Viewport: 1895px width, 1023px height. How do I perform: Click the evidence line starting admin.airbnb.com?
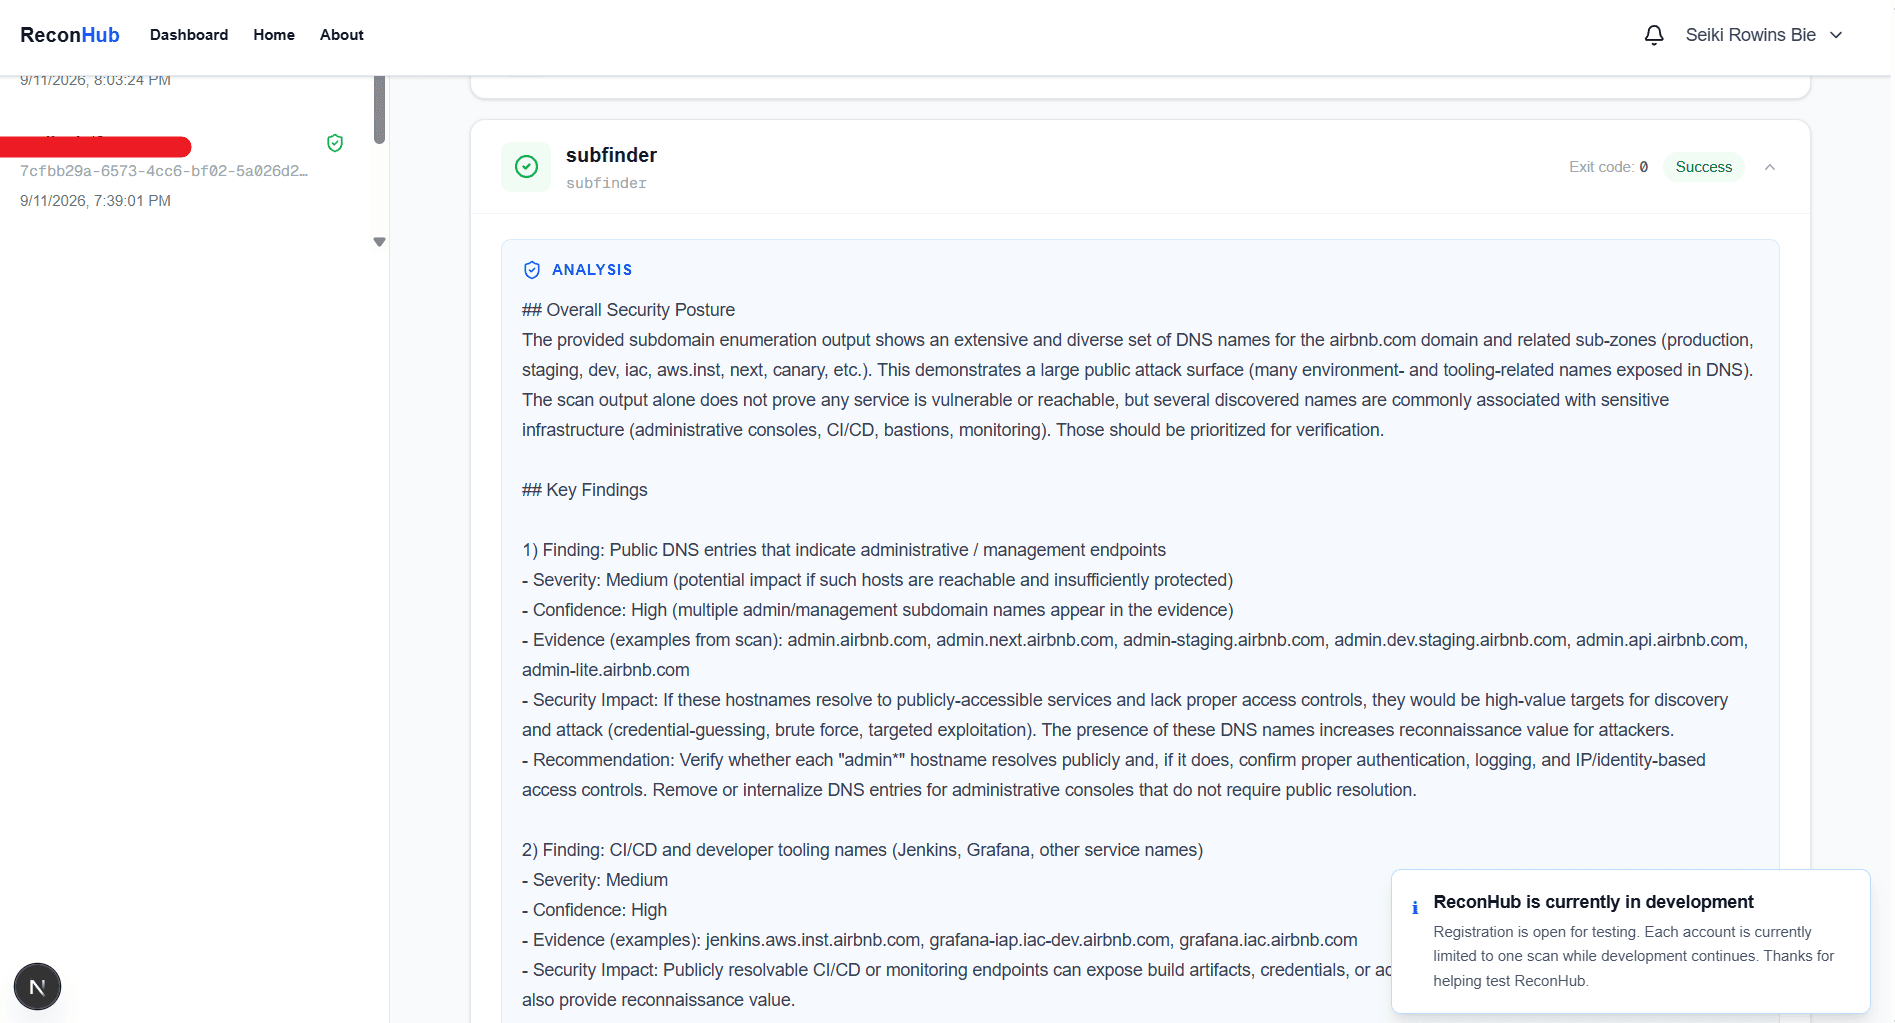(x=1135, y=655)
